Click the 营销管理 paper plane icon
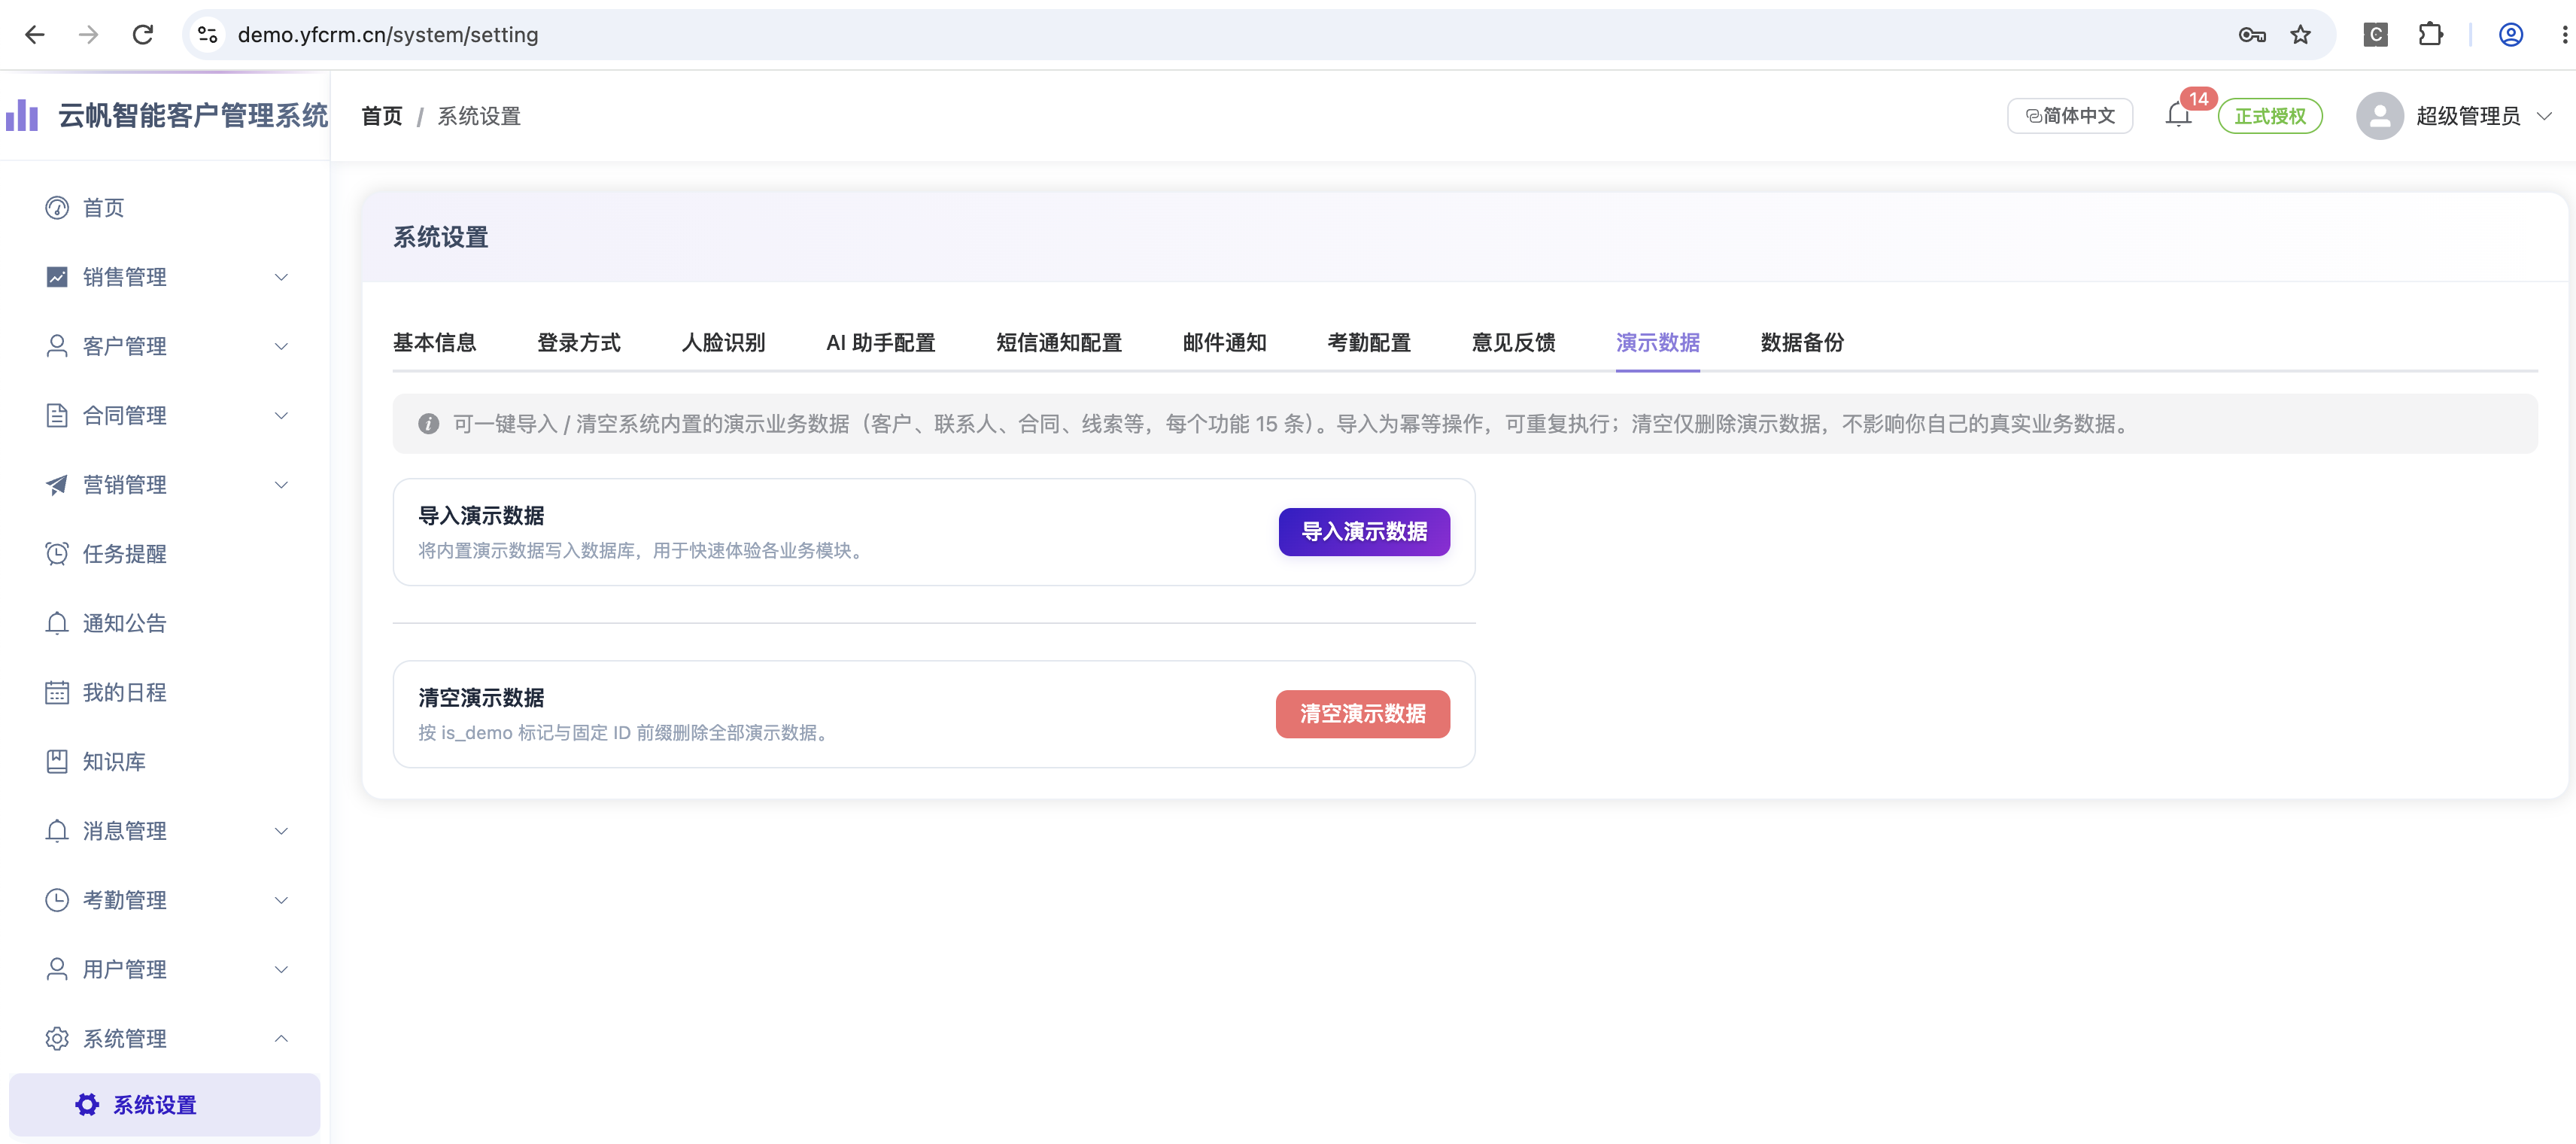 57,485
